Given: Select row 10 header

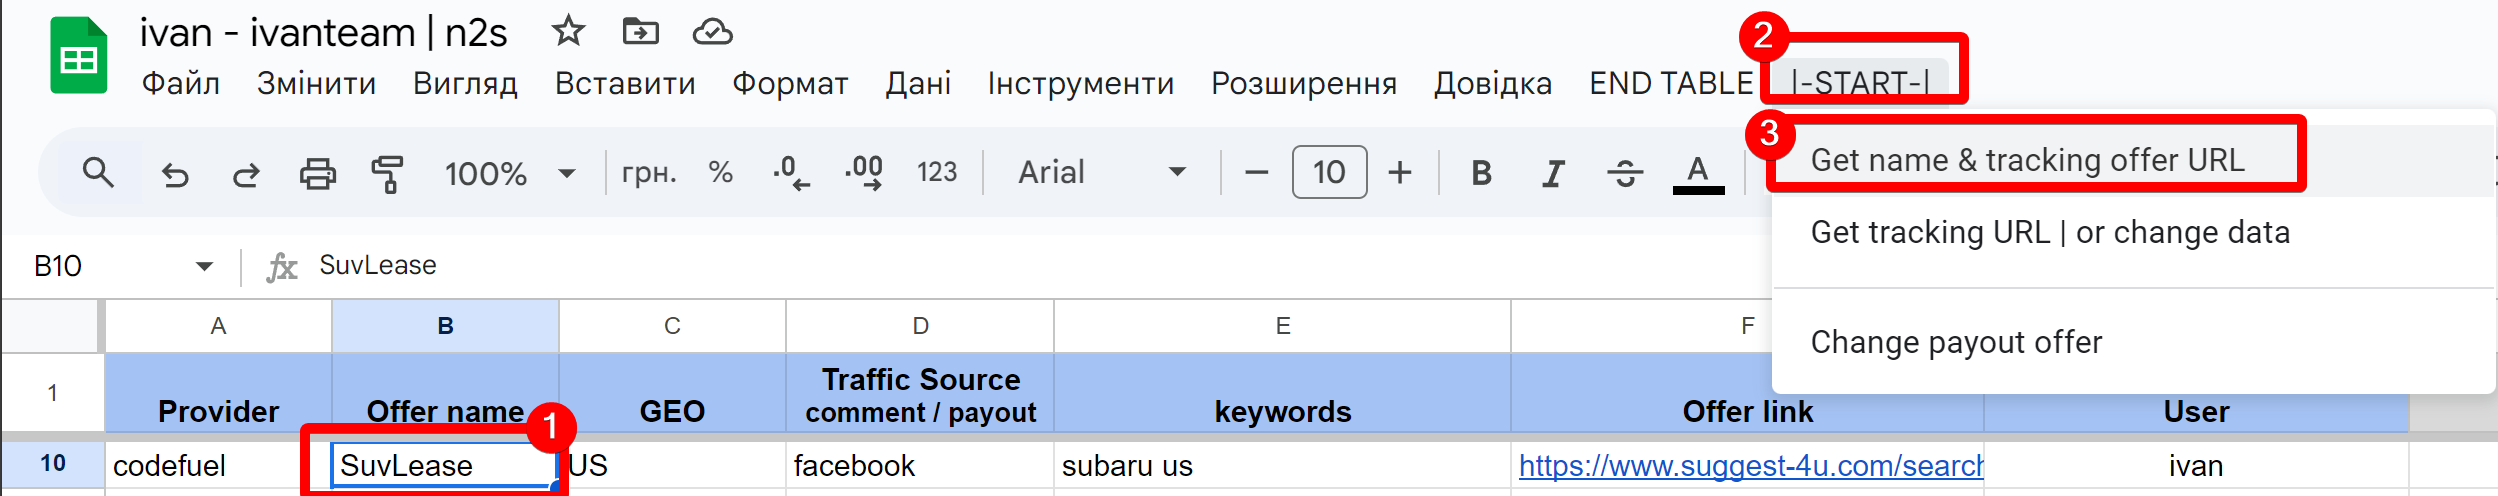Looking at the screenshot, I should click(x=52, y=464).
